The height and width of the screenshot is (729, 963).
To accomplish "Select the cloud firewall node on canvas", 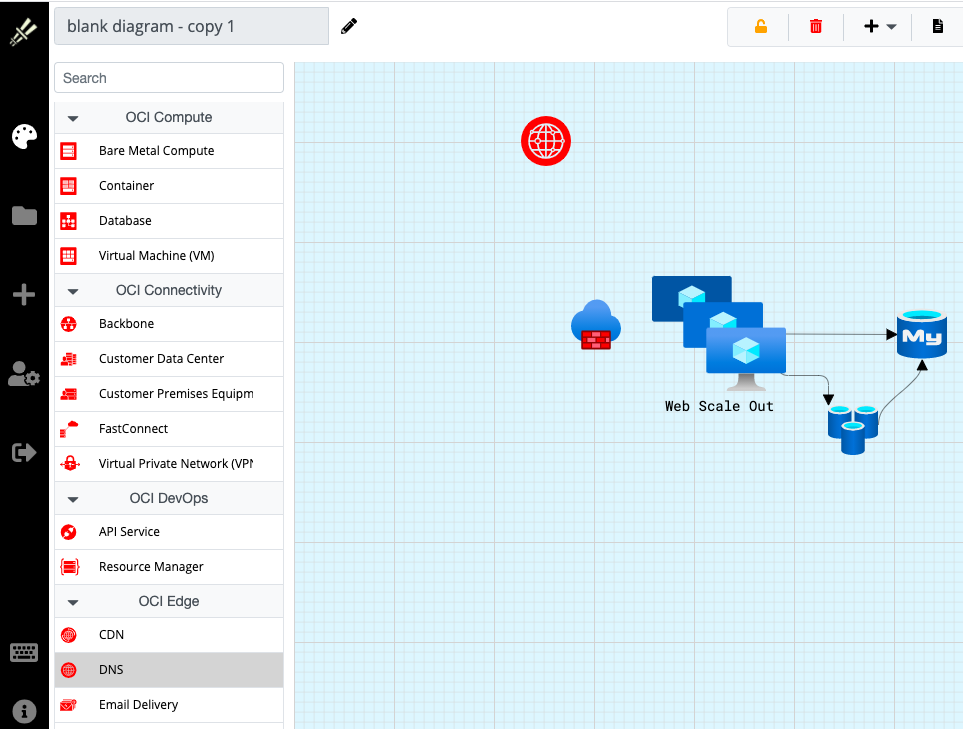I will [596, 325].
